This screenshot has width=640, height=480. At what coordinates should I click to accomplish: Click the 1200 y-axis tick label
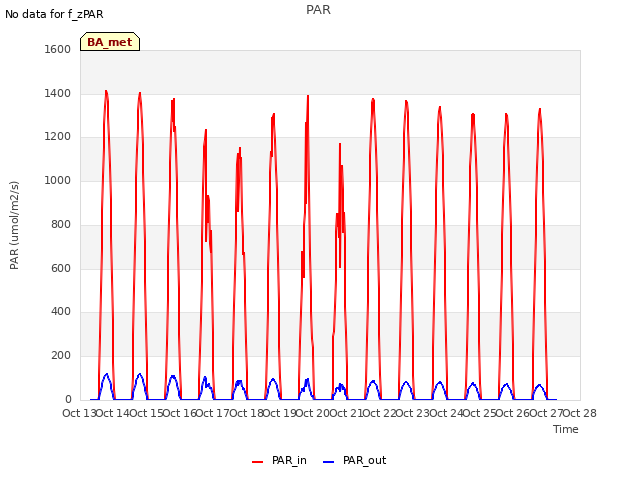pyautogui.click(x=58, y=136)
